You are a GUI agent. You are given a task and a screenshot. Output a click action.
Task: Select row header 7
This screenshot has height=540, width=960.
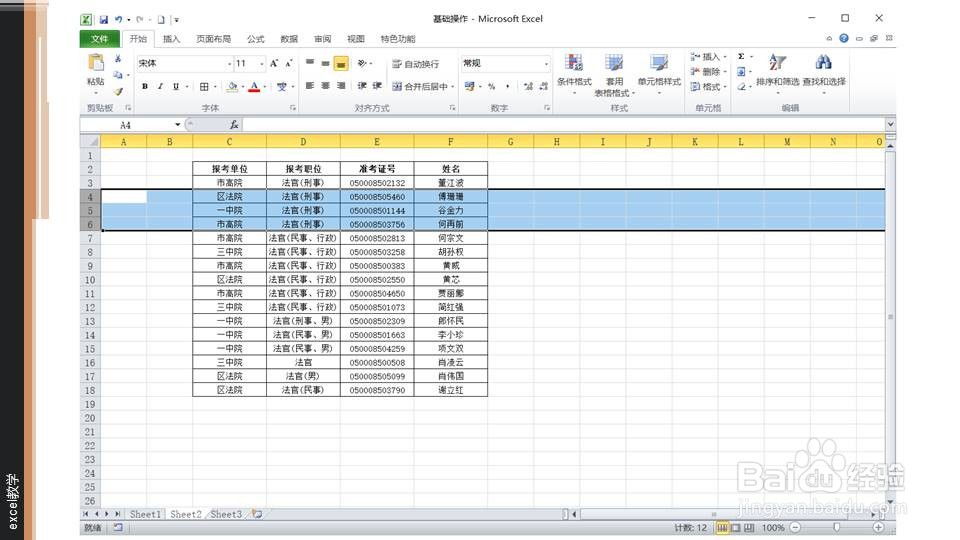[x=90, y=238]
